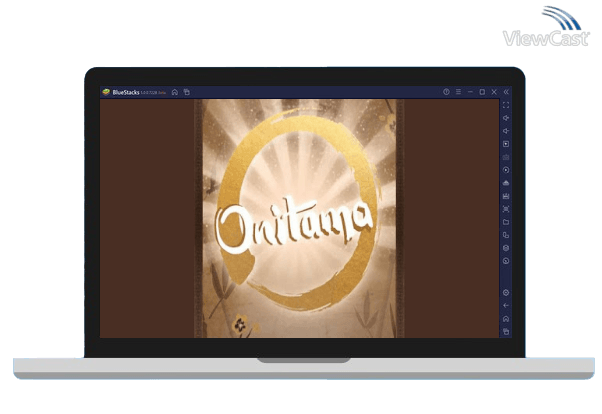Take a screenshot with the capture icon
Viewport: 602px width, 414px height.
(506, 209)
